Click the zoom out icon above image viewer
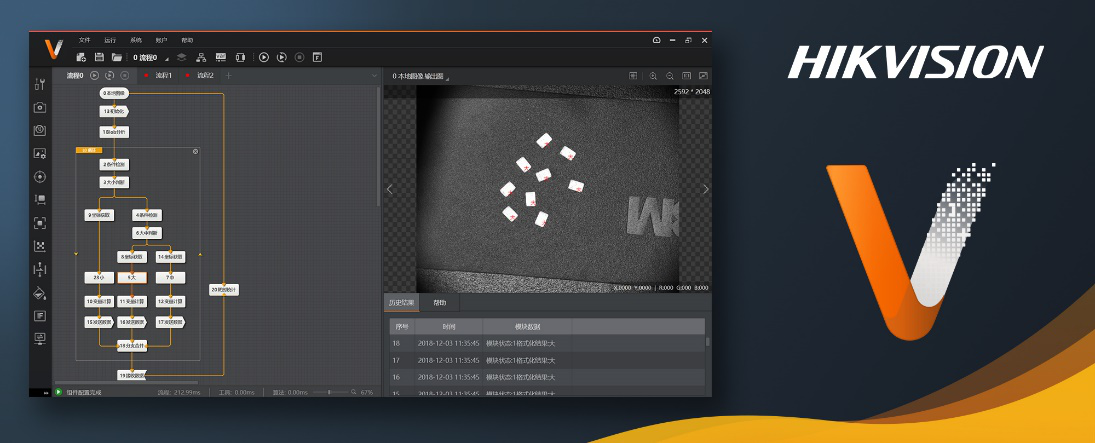1095x443 pixels. [669, 76]
